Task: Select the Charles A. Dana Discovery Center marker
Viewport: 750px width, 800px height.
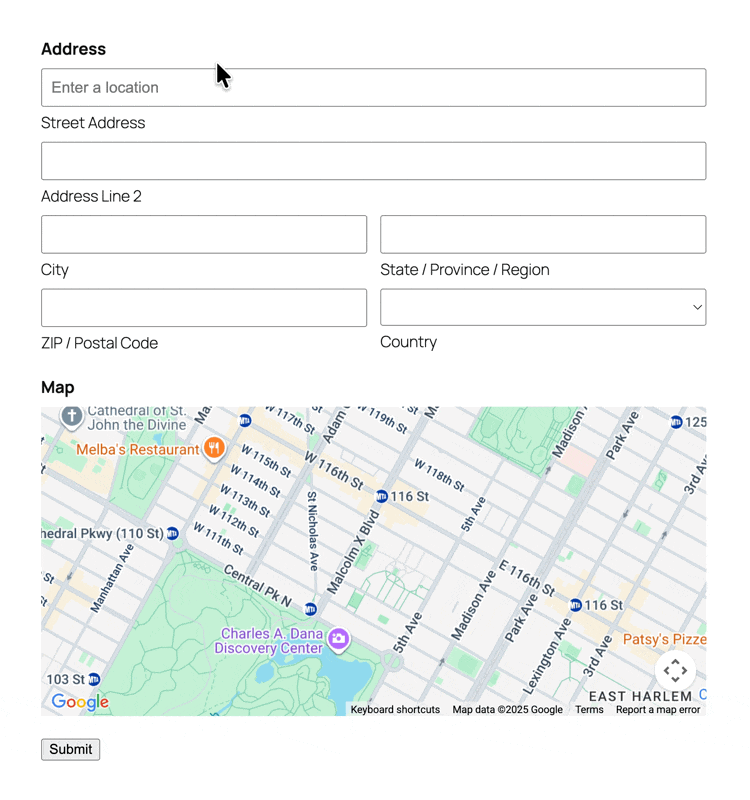Action: (x=339, y=639)
